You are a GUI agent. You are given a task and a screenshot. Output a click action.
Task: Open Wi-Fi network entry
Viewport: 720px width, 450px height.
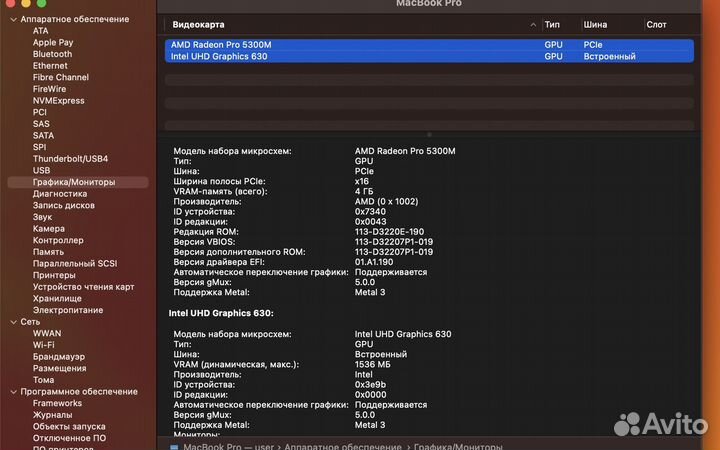pos(43,345)
